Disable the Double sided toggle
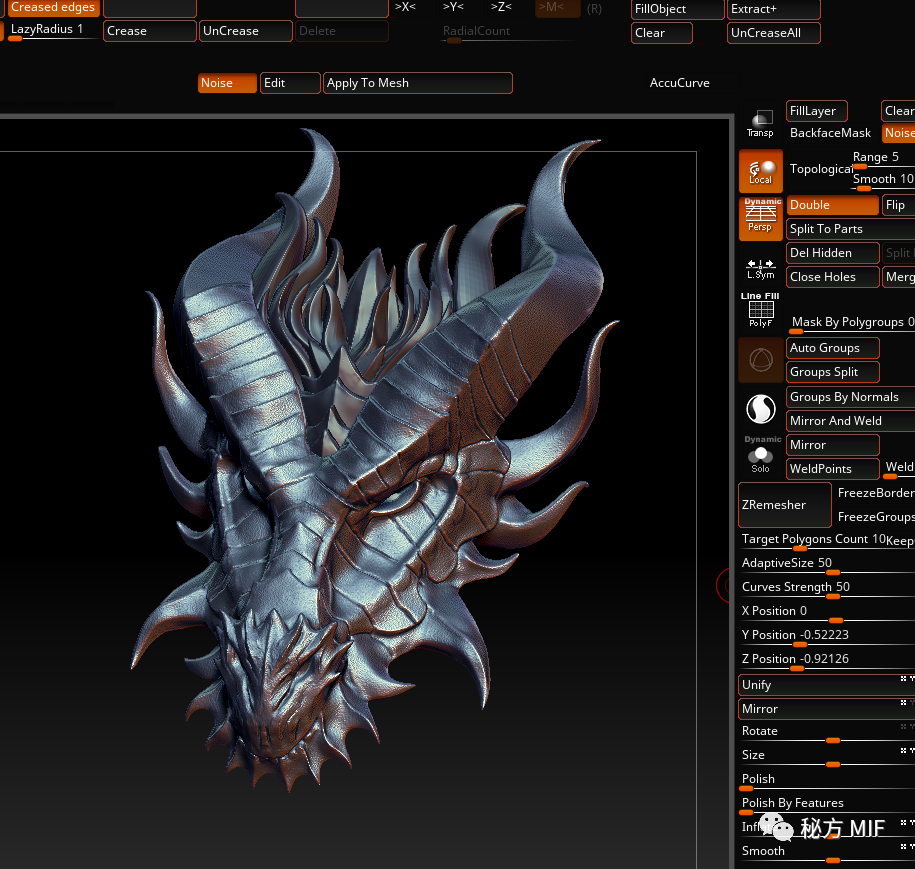Viewport: 915px width, 869px height. [832, 205]
